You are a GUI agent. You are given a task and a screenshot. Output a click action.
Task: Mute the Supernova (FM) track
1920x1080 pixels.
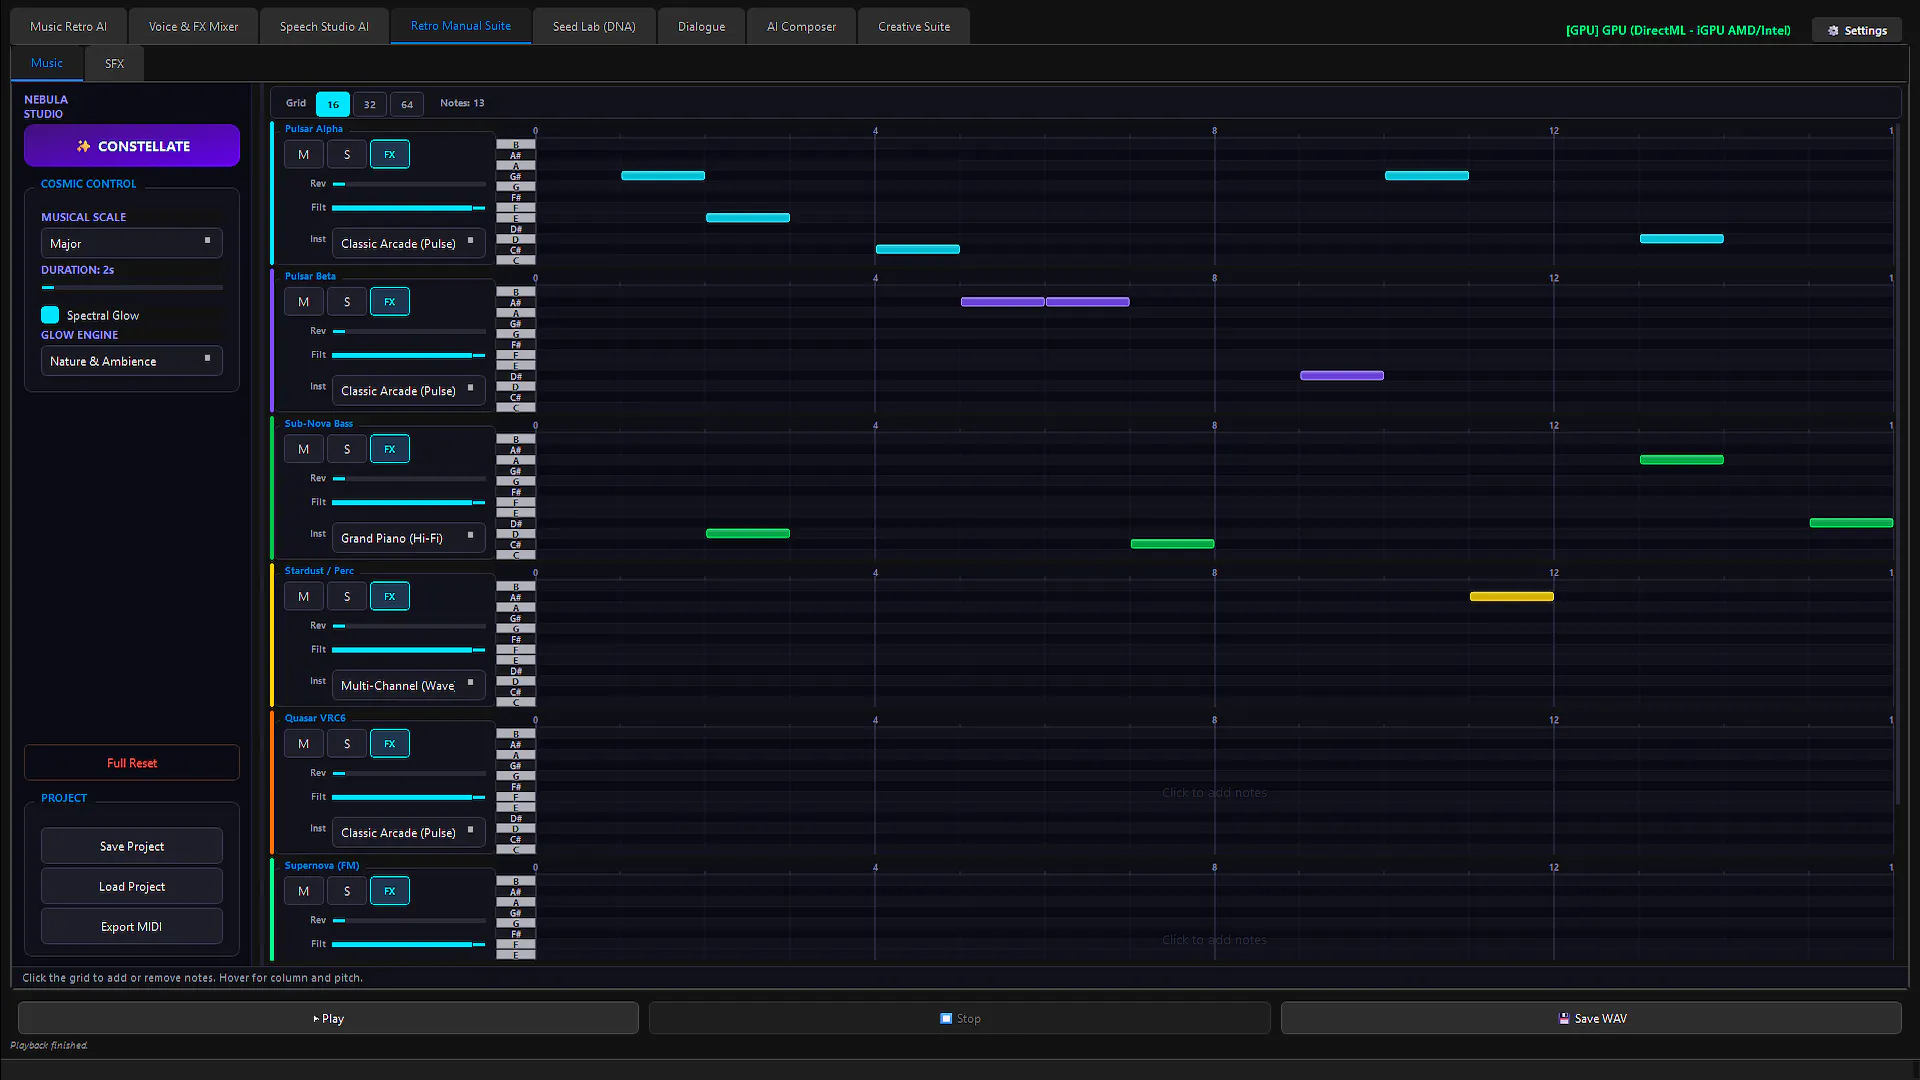(x=303, y=891)
